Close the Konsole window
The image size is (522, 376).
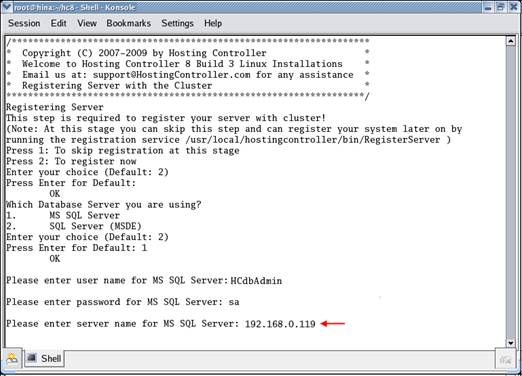click(514, 7)
